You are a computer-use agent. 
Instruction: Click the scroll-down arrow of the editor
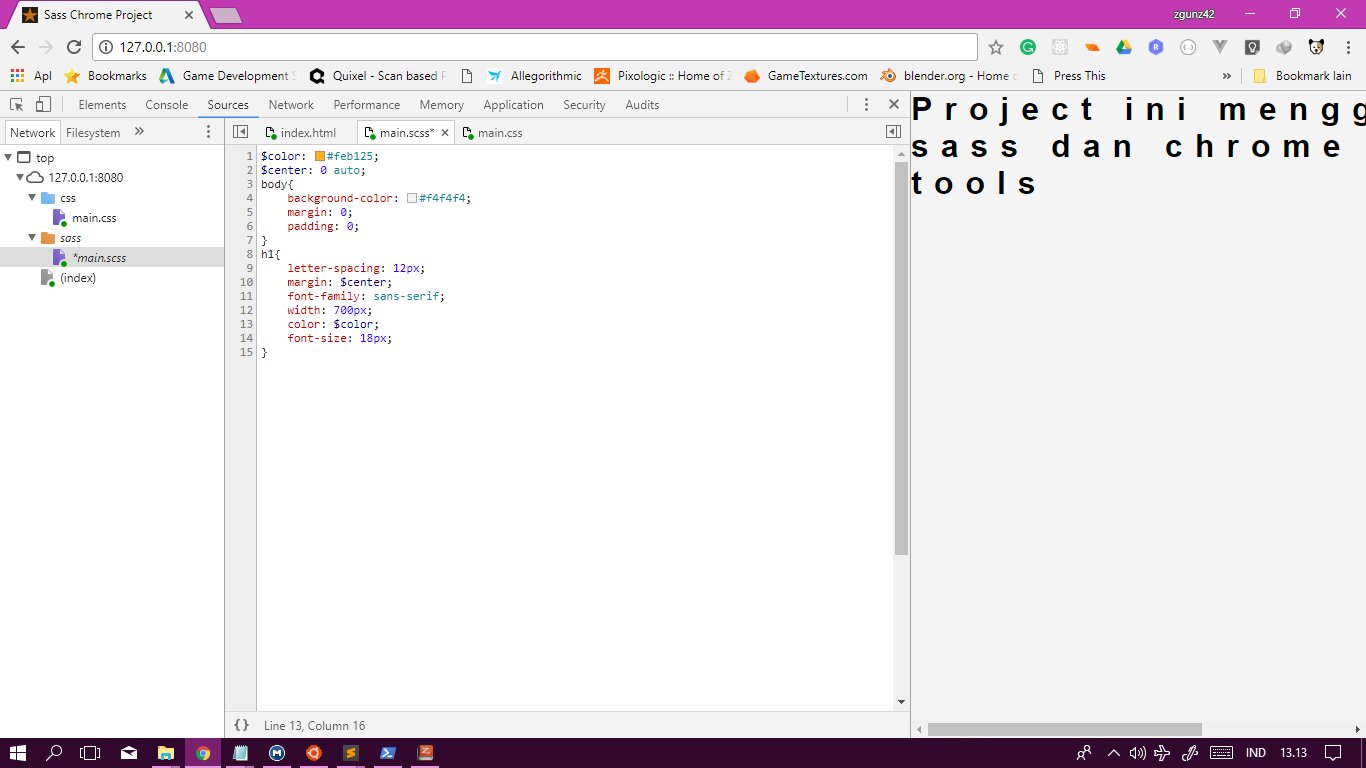(x=901, y=702)
